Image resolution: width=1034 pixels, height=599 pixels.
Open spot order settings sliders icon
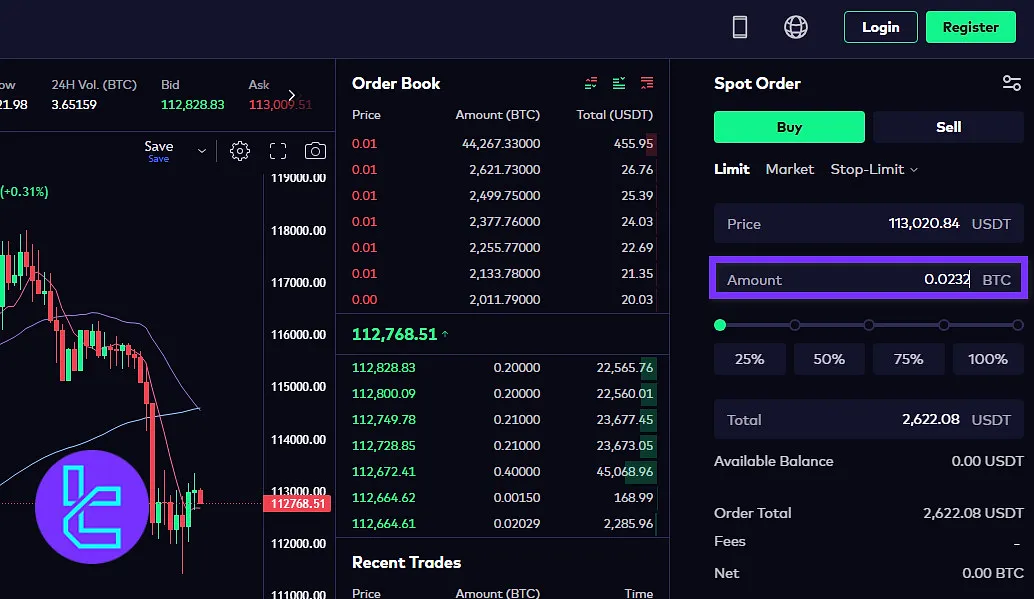[1011, 83]
